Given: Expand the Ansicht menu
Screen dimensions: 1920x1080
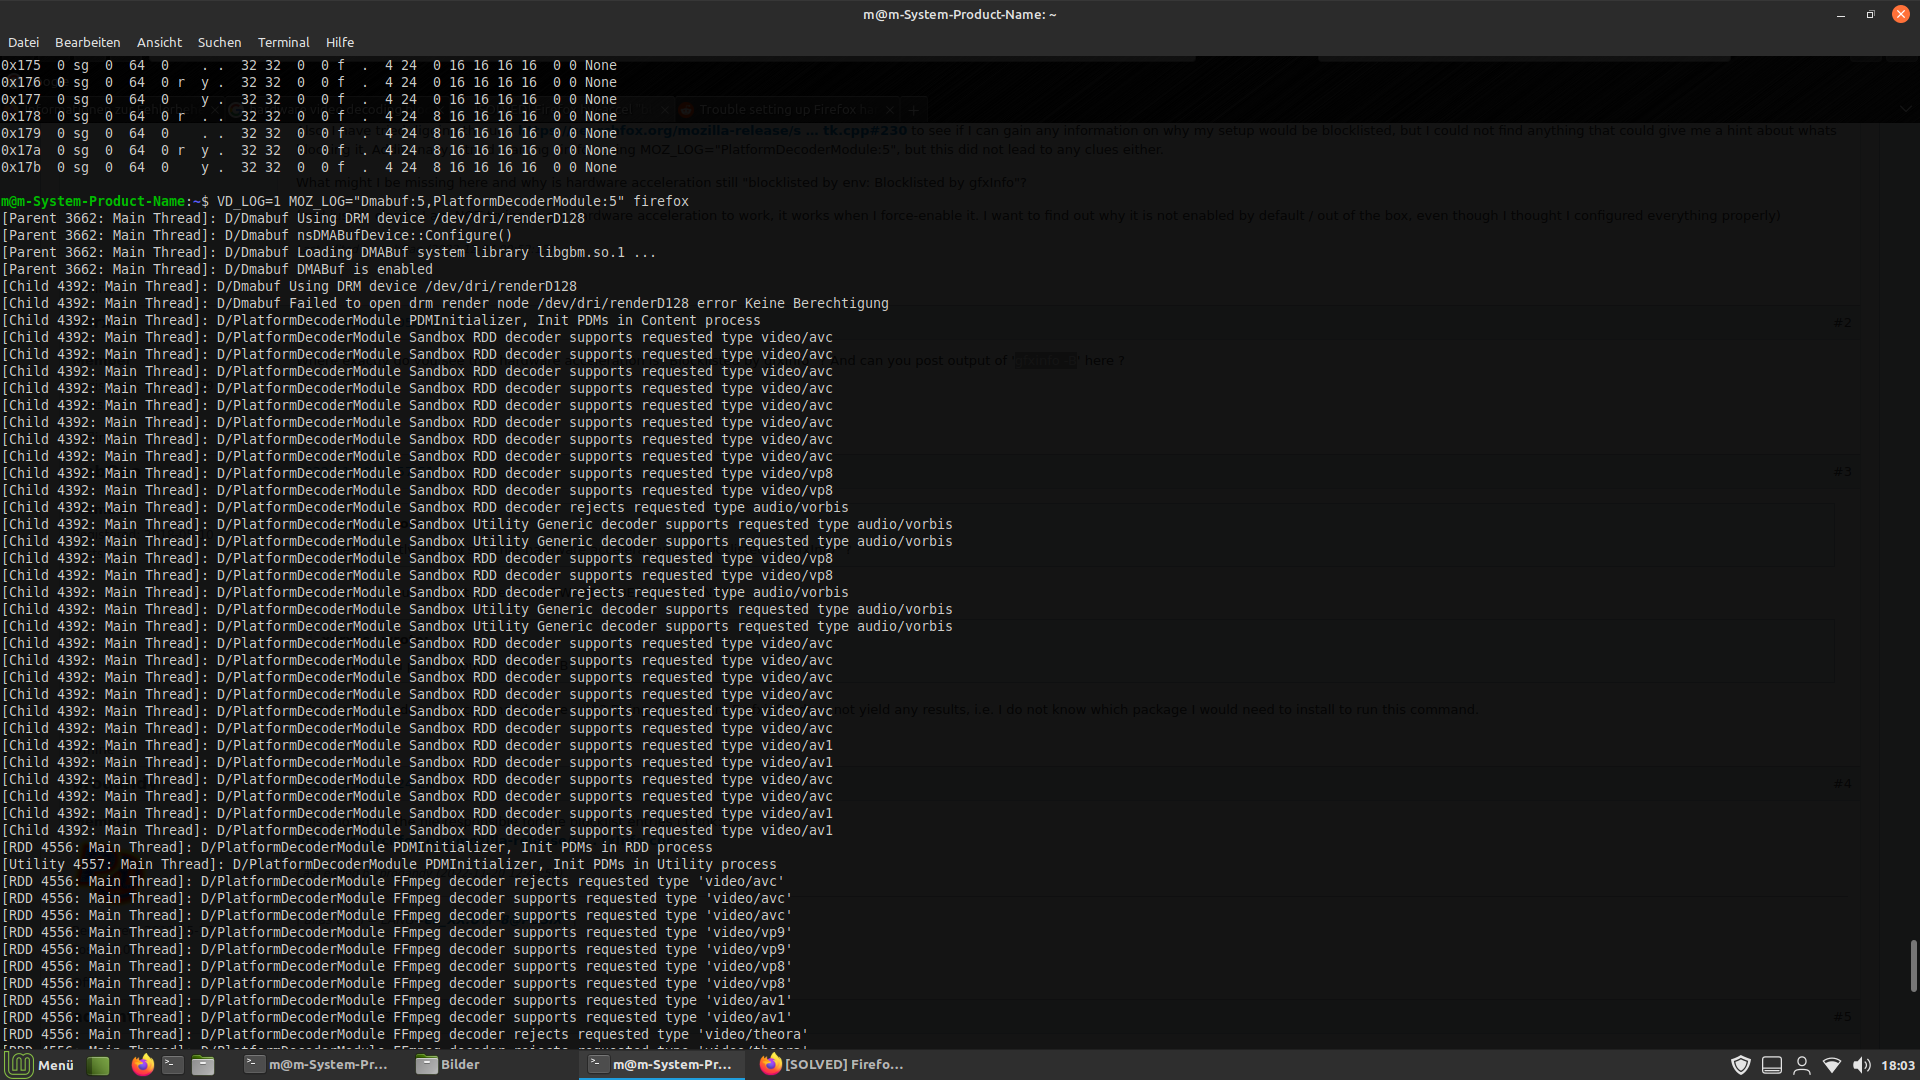Looking at the screenshot, I should 159,42.
